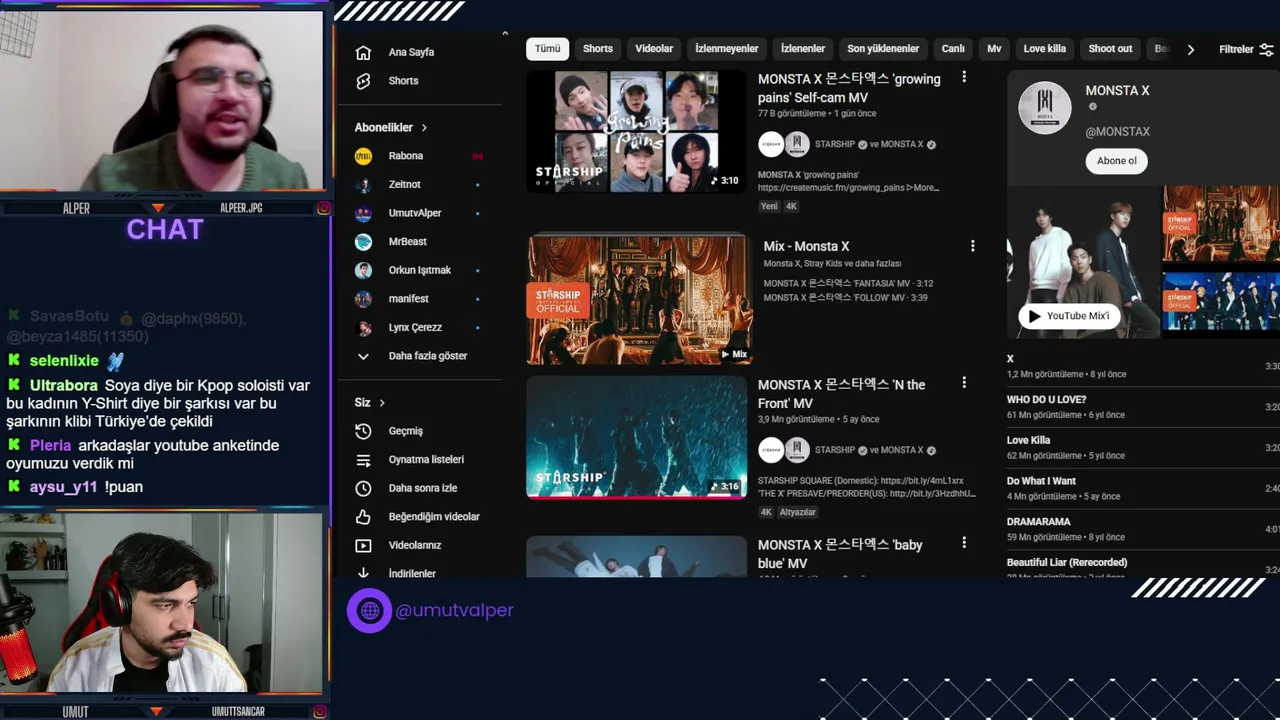Select the Shoot out chip
1280x720 pixels.
click(1110, 49)
